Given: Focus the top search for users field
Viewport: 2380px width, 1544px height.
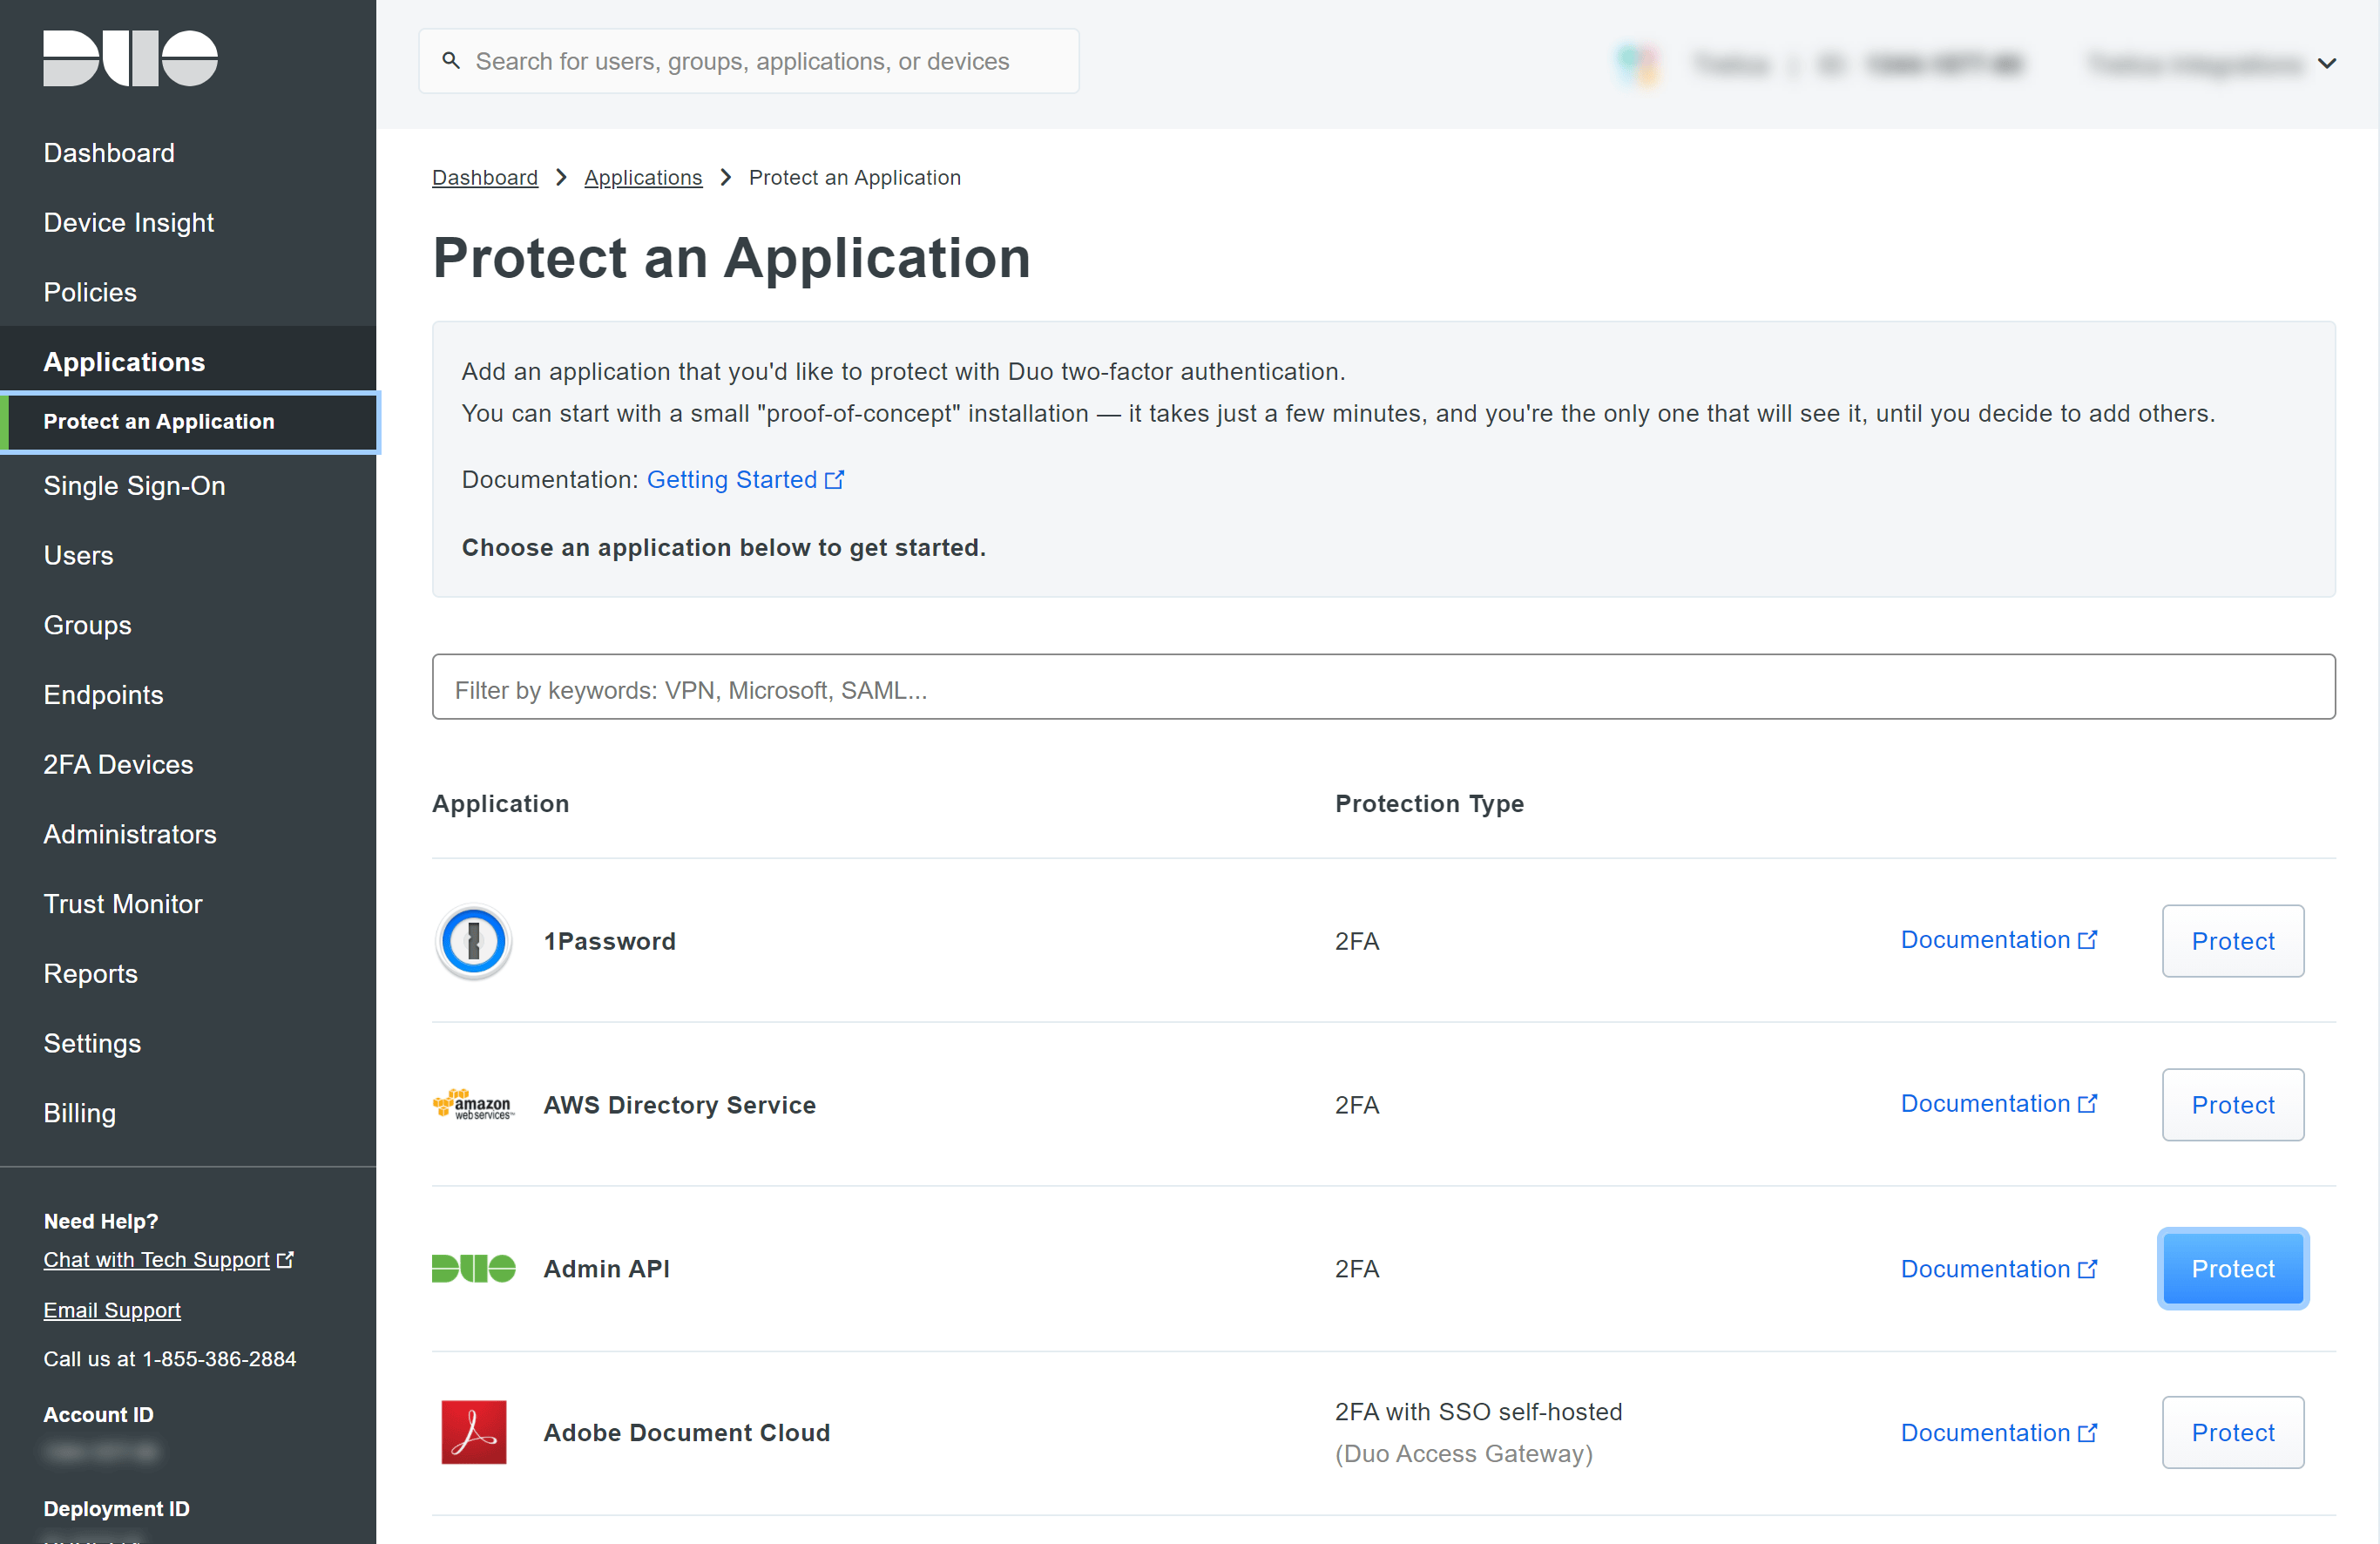Looking at the screenshot, I should pyautogui.click(x=749, y=61).
